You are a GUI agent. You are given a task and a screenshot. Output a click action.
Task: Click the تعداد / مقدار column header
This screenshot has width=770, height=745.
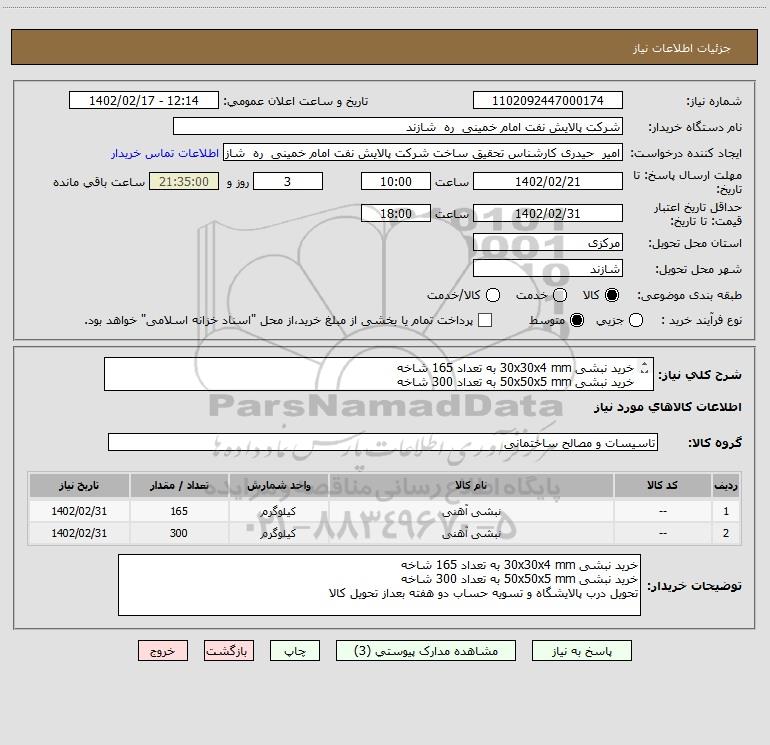179,486
